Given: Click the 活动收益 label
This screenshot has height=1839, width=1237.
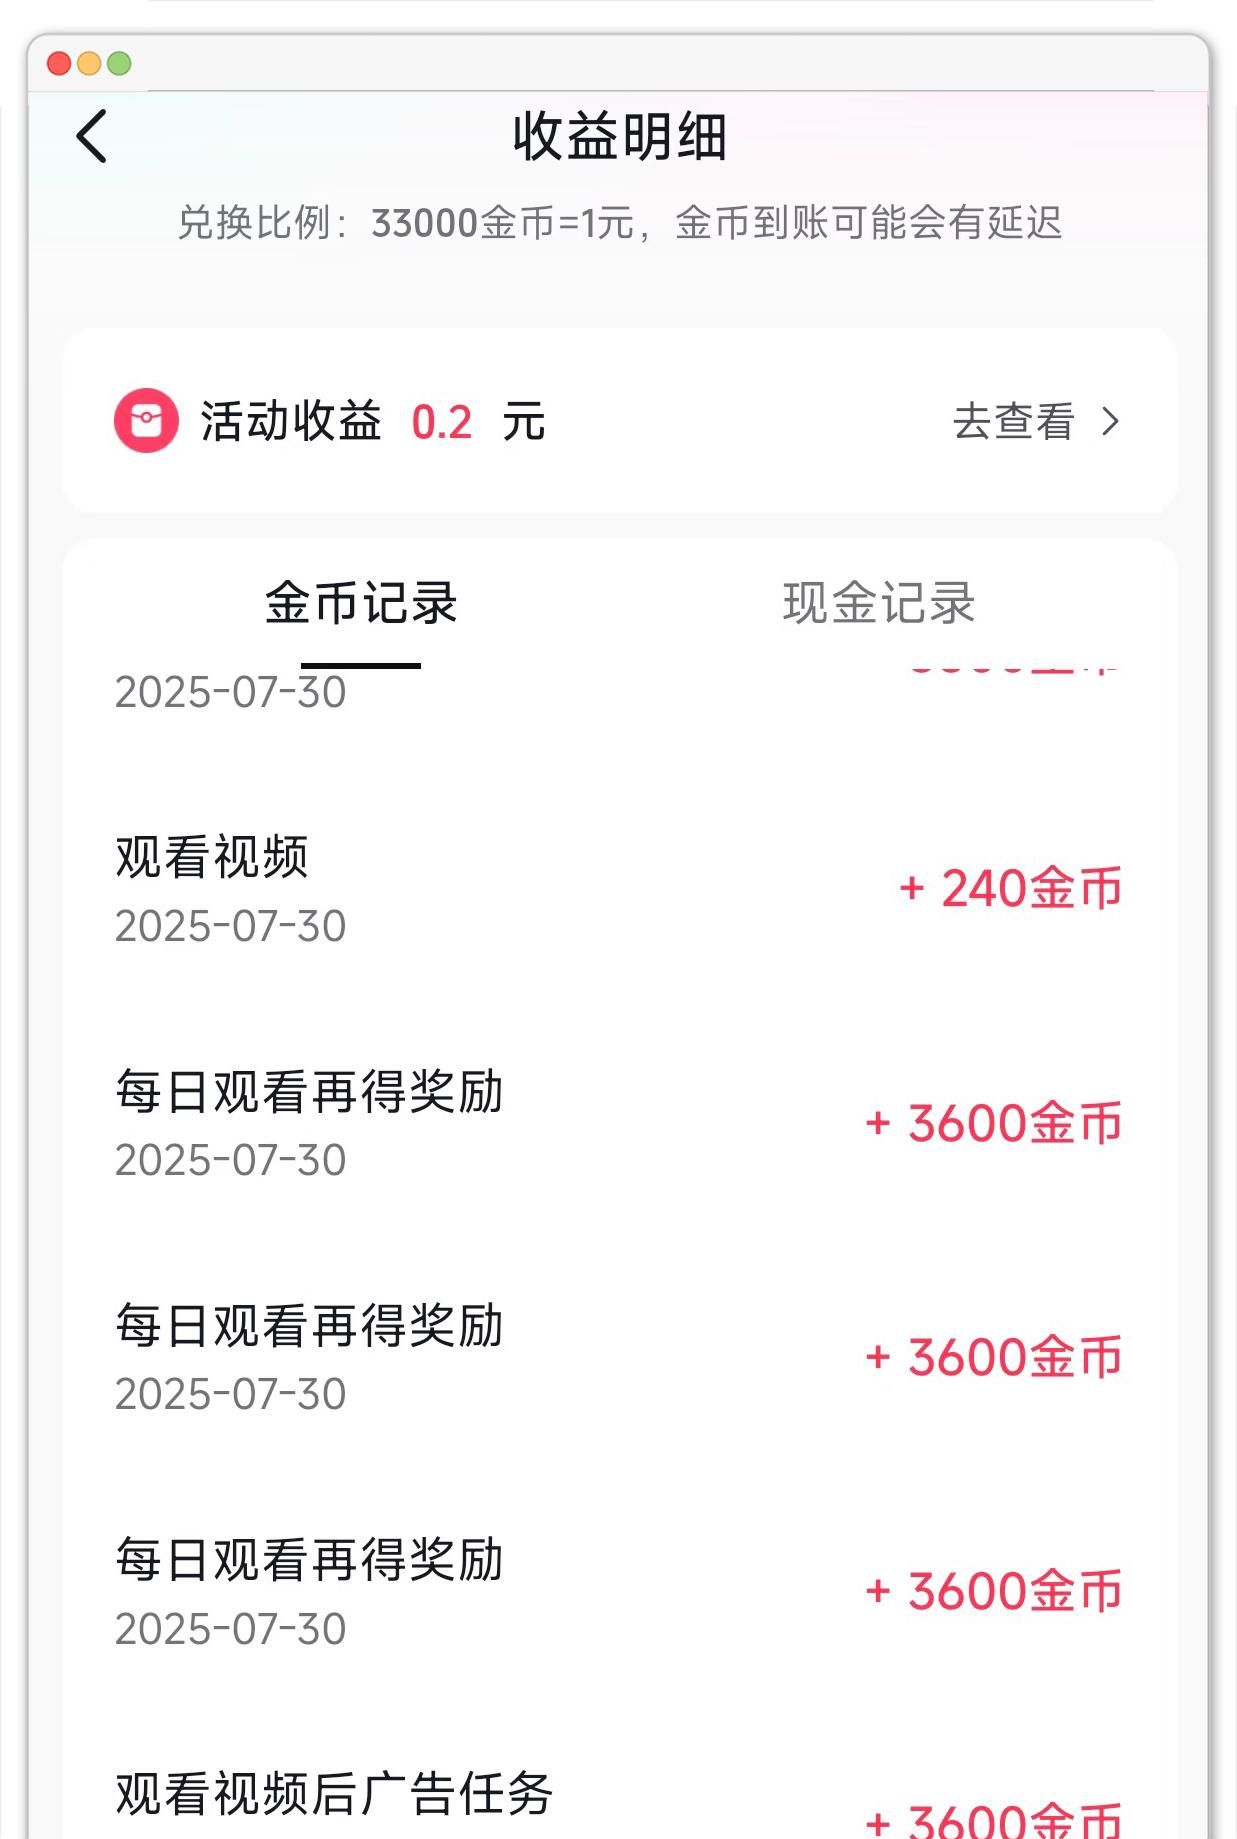Looking at the screenshot, I should coord(291,422).
